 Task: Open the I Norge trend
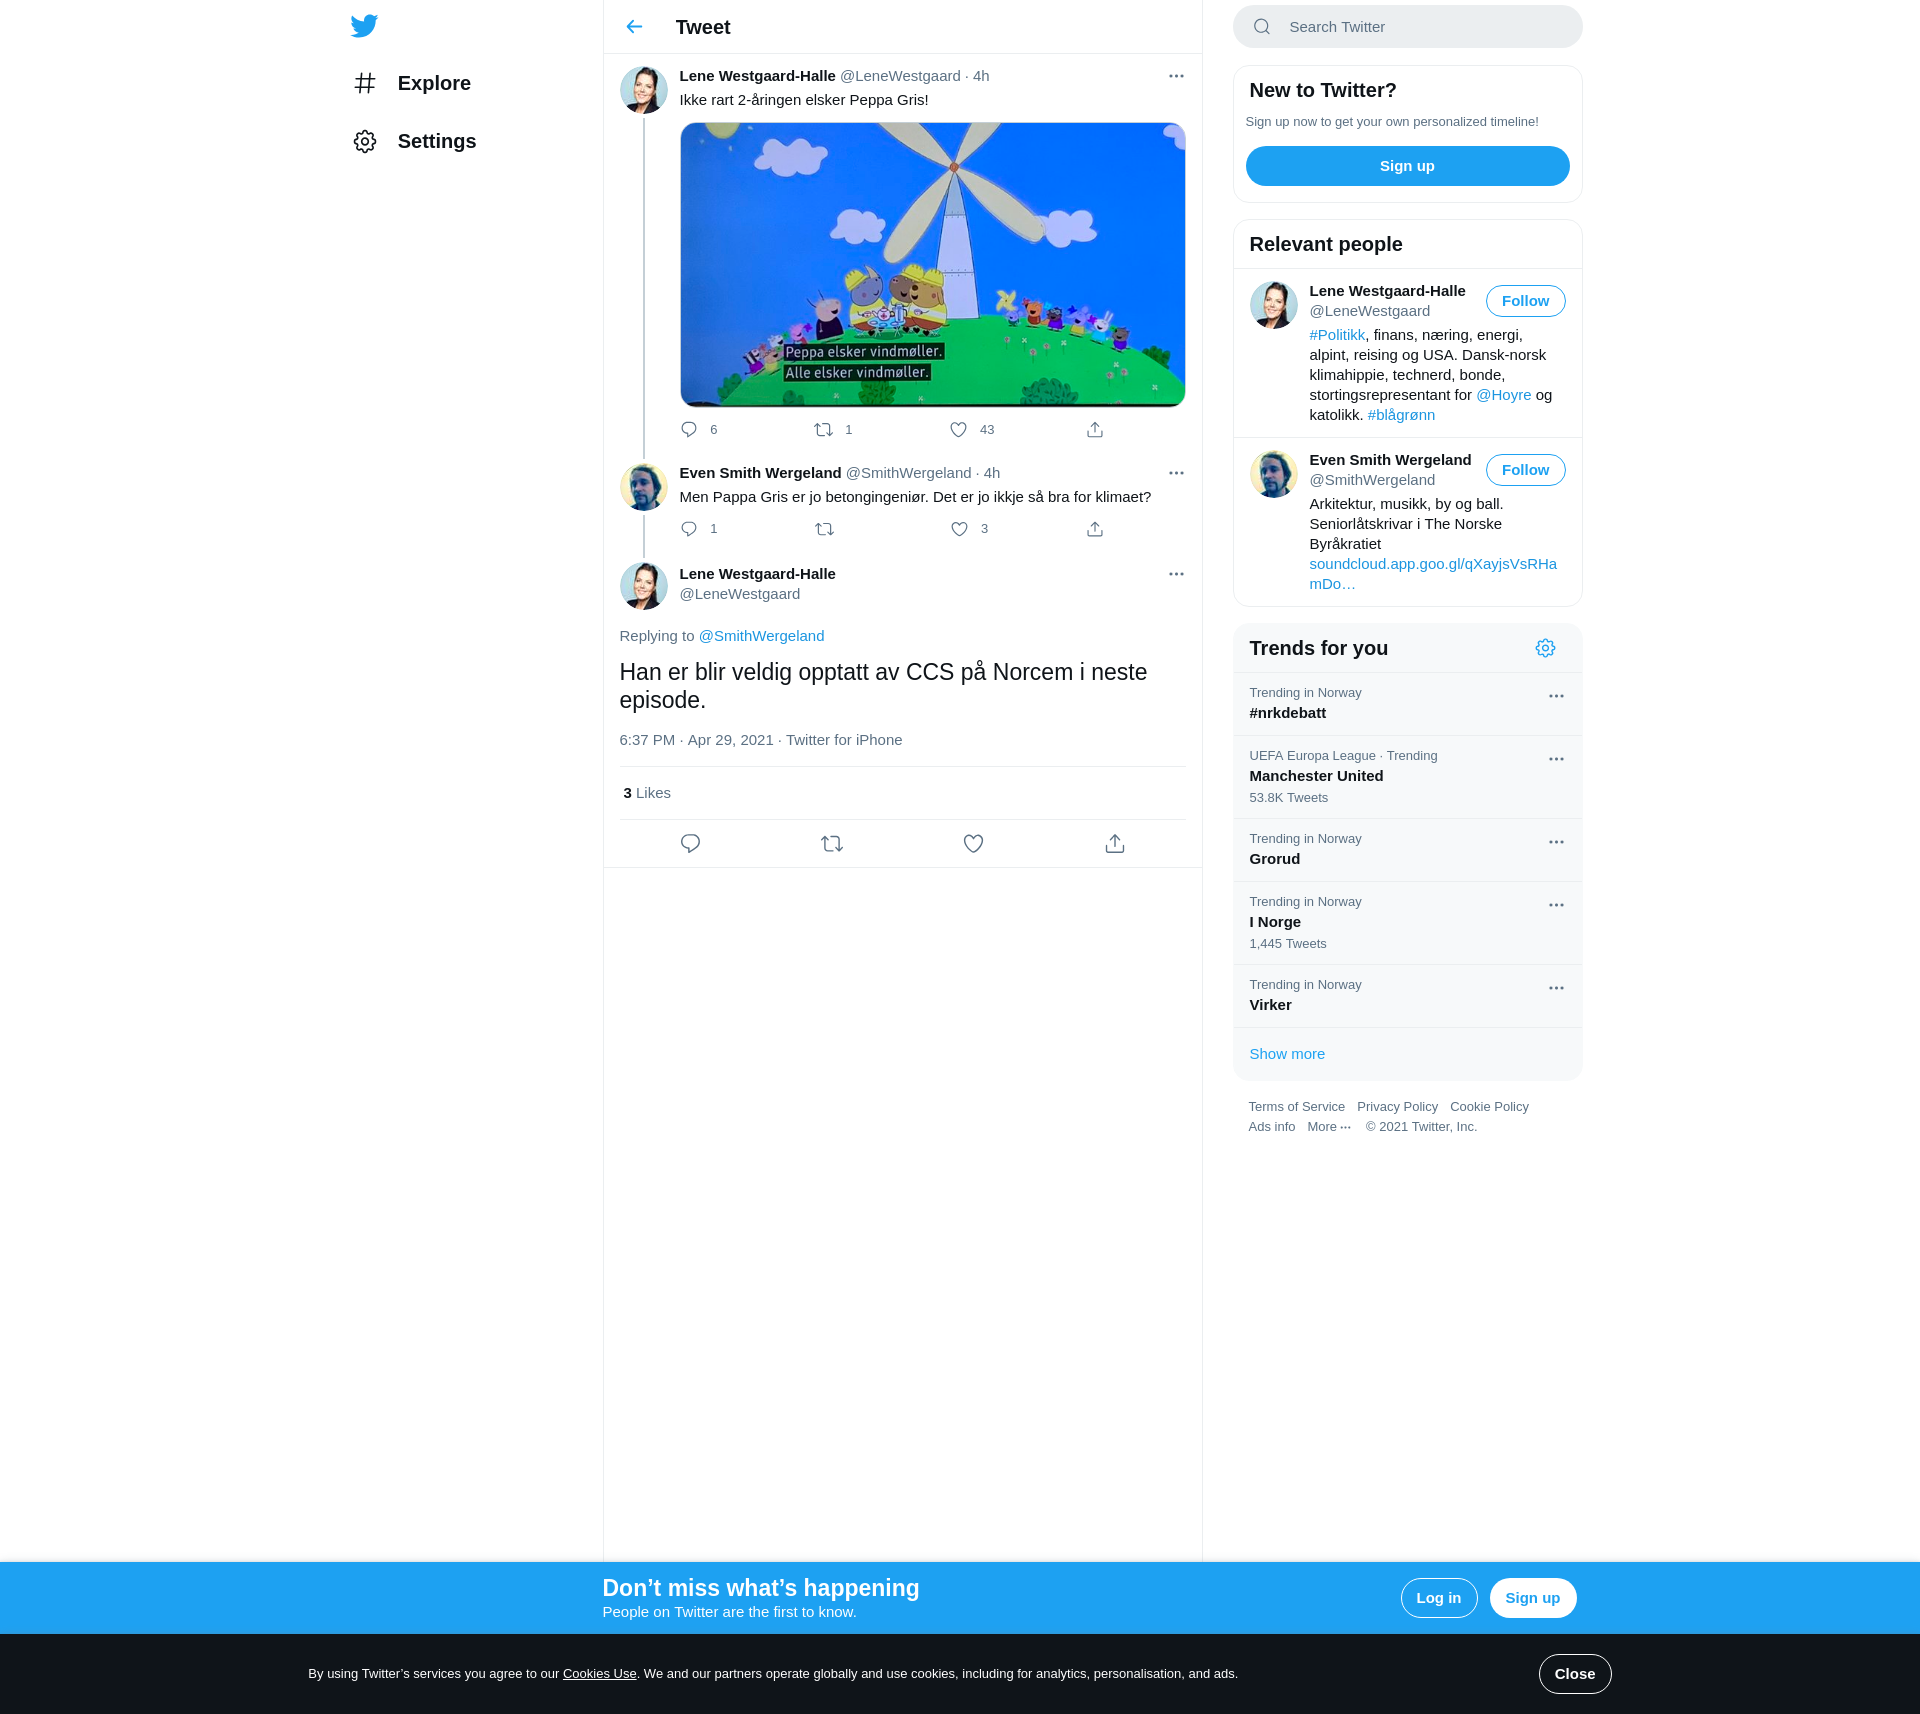click(x=1407, y=923)
